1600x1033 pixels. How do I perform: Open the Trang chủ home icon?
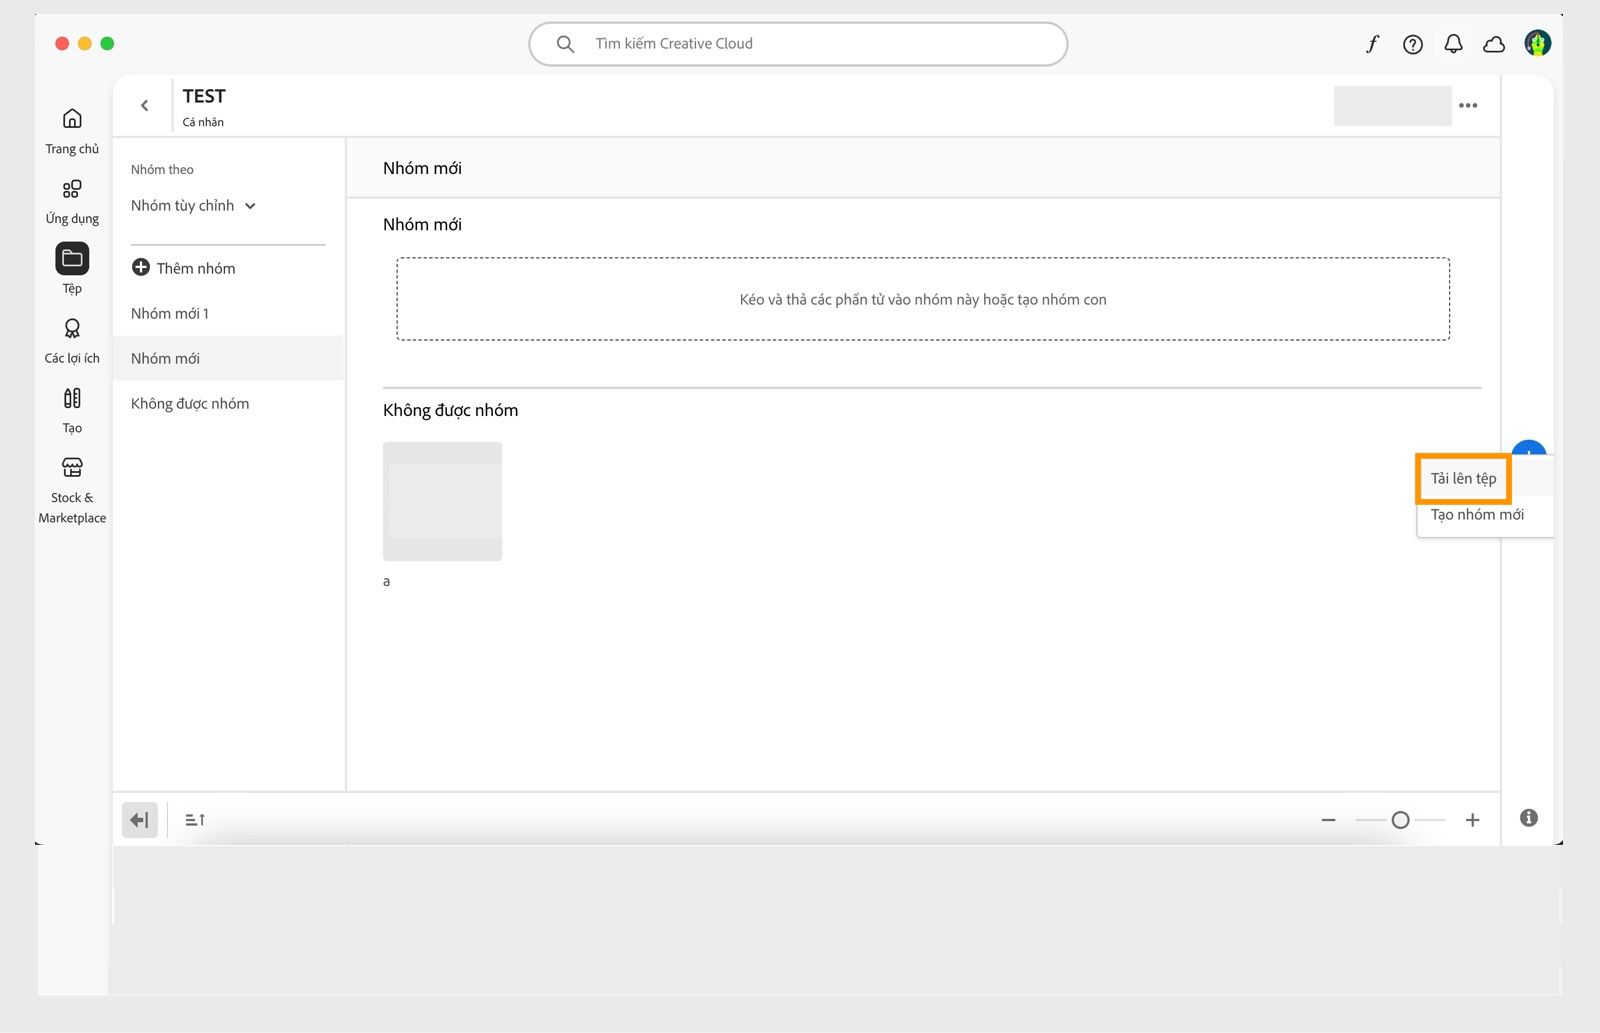click(72, 119)
